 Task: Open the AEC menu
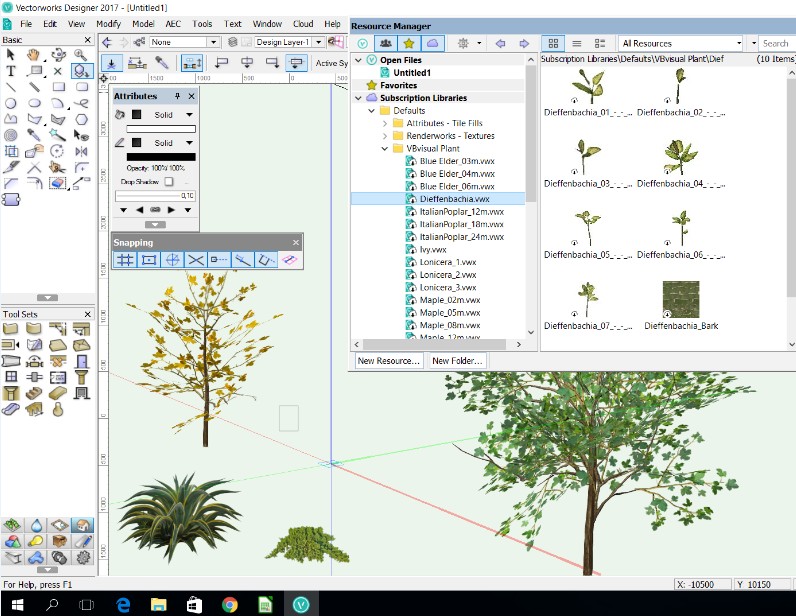pos(173,24)
